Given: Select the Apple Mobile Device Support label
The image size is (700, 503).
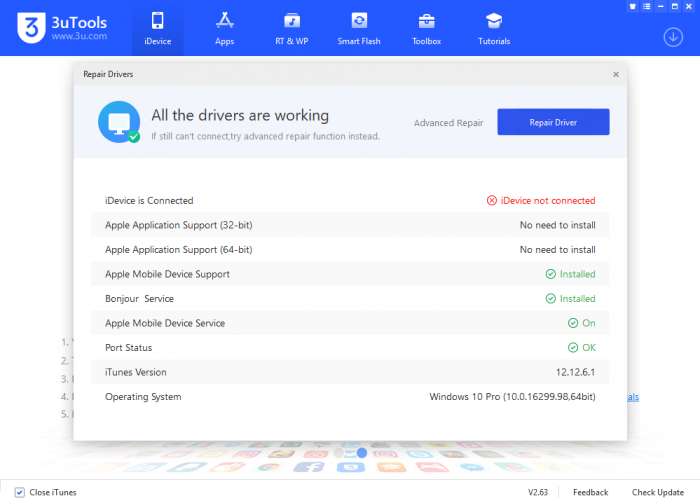Looking at the screenshot, I should point(167,274).
